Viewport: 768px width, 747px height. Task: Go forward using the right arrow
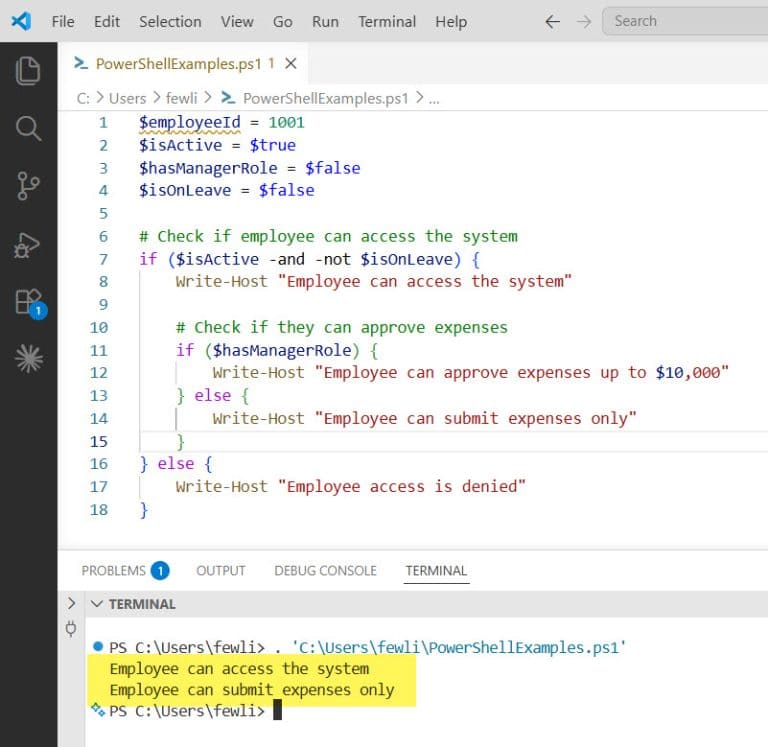click(x=584, y=22)
